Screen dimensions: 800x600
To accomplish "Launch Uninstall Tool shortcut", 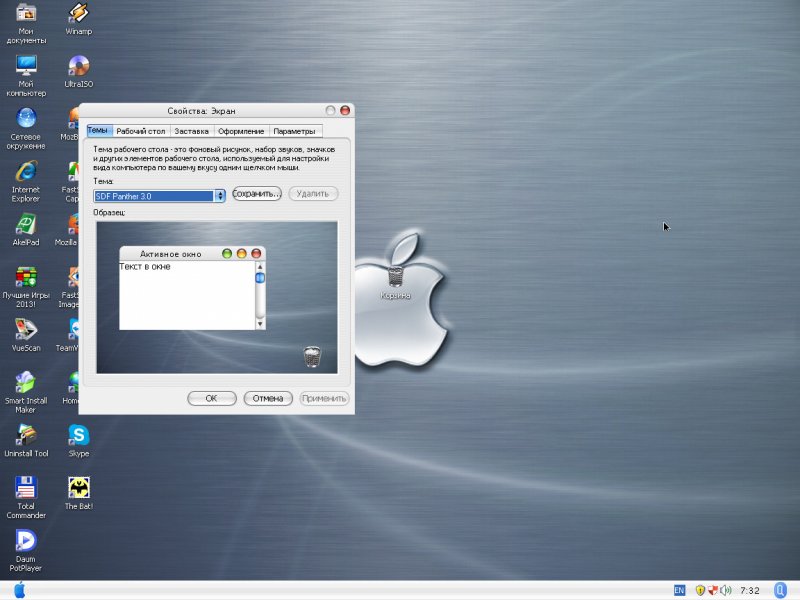I will pyautogui.click(x=26, y=440).
